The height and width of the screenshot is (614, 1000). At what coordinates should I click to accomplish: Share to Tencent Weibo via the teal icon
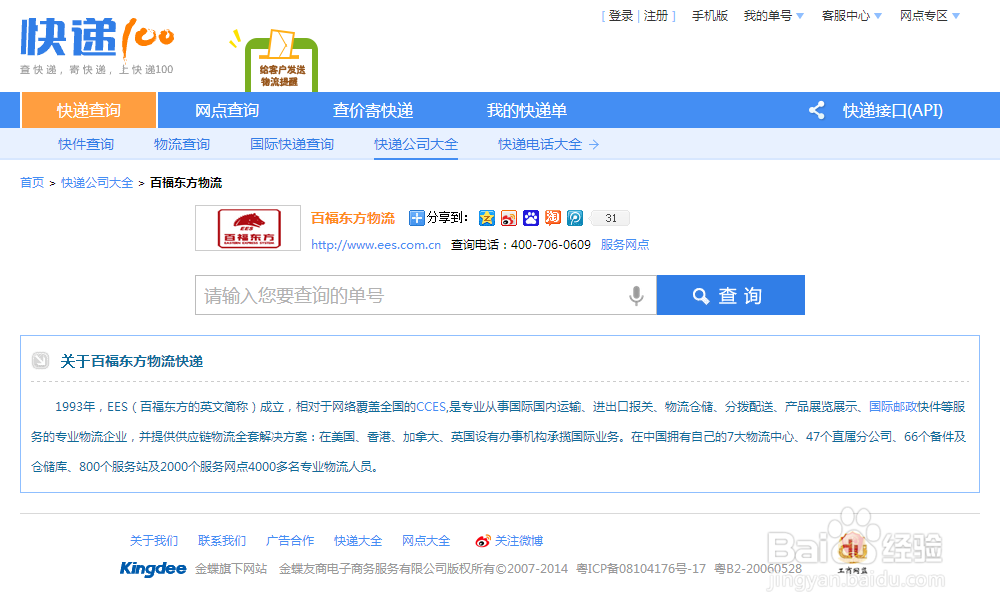tap(575, 218)
